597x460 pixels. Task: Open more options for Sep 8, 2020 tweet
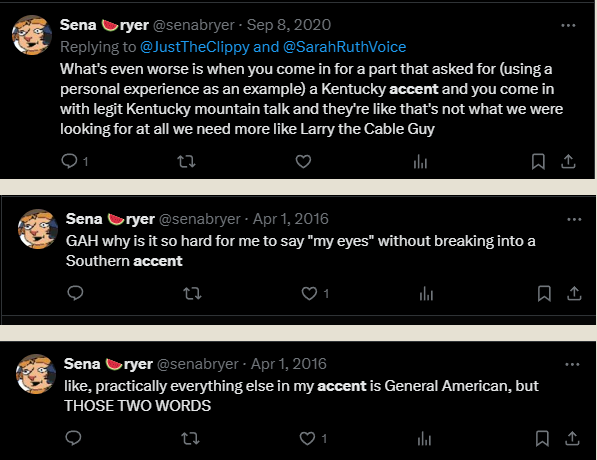pos(568,26)
